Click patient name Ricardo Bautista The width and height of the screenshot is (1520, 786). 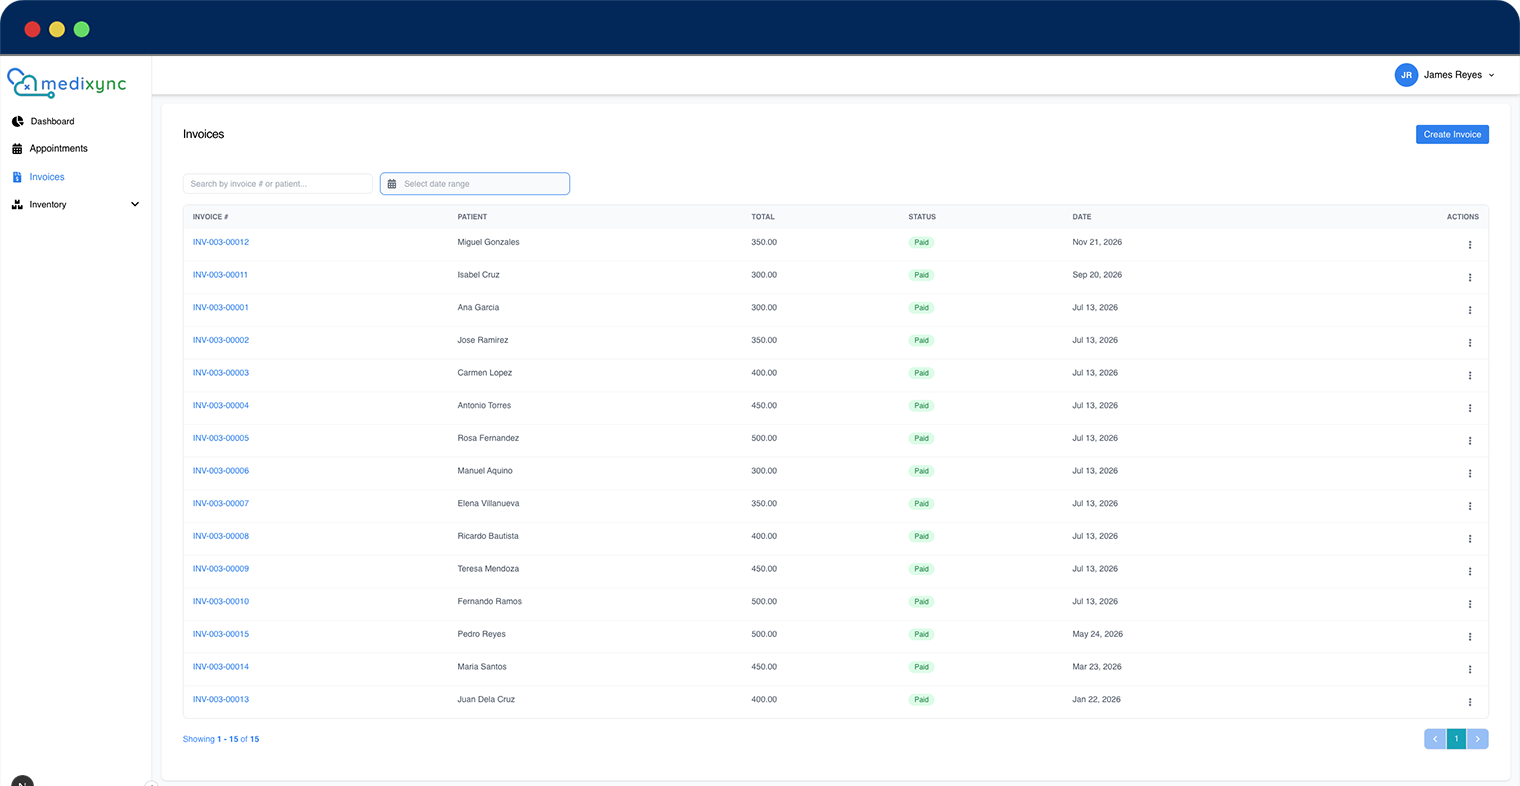[x=488, y=536]
